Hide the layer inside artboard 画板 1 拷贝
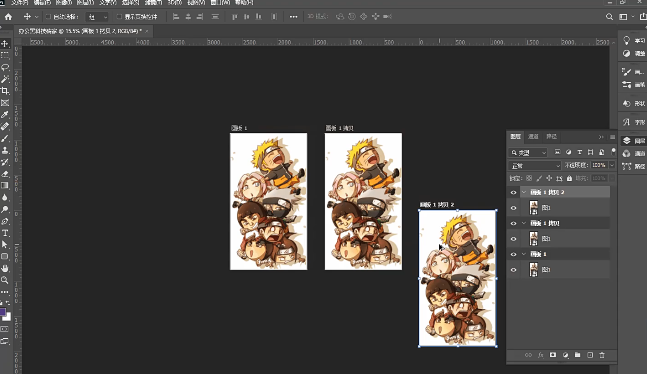 coord(513,239)
